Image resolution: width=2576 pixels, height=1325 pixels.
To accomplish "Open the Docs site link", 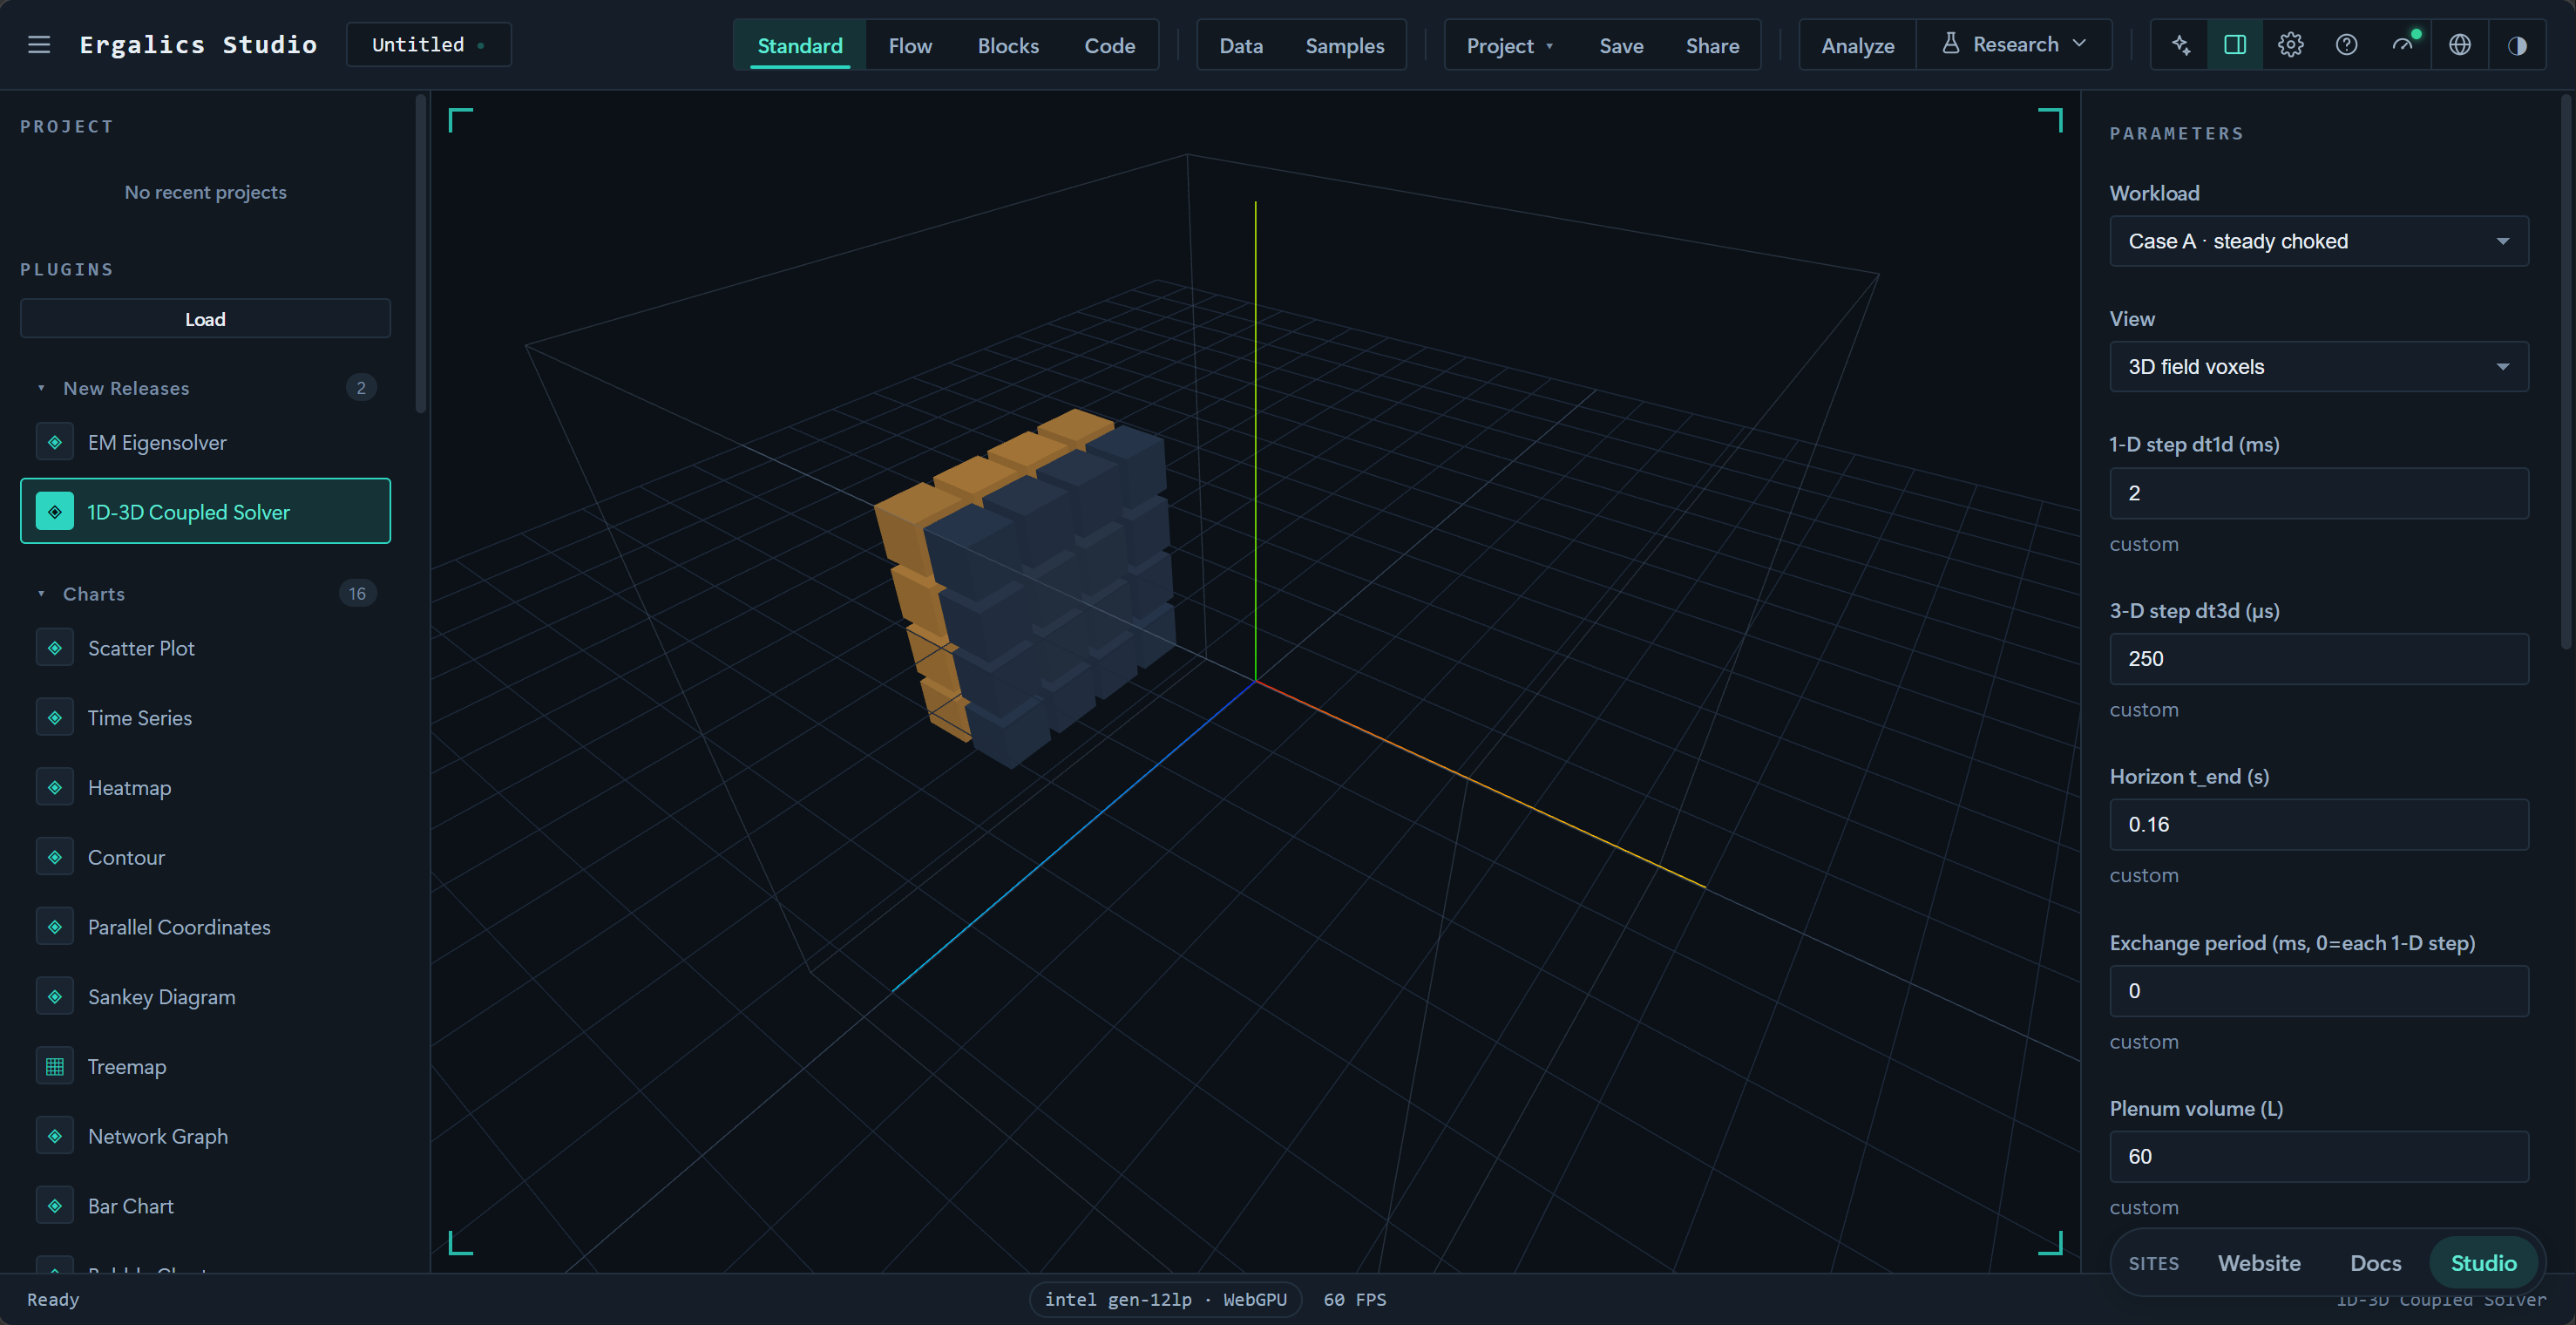I will coord(2376,1263).
